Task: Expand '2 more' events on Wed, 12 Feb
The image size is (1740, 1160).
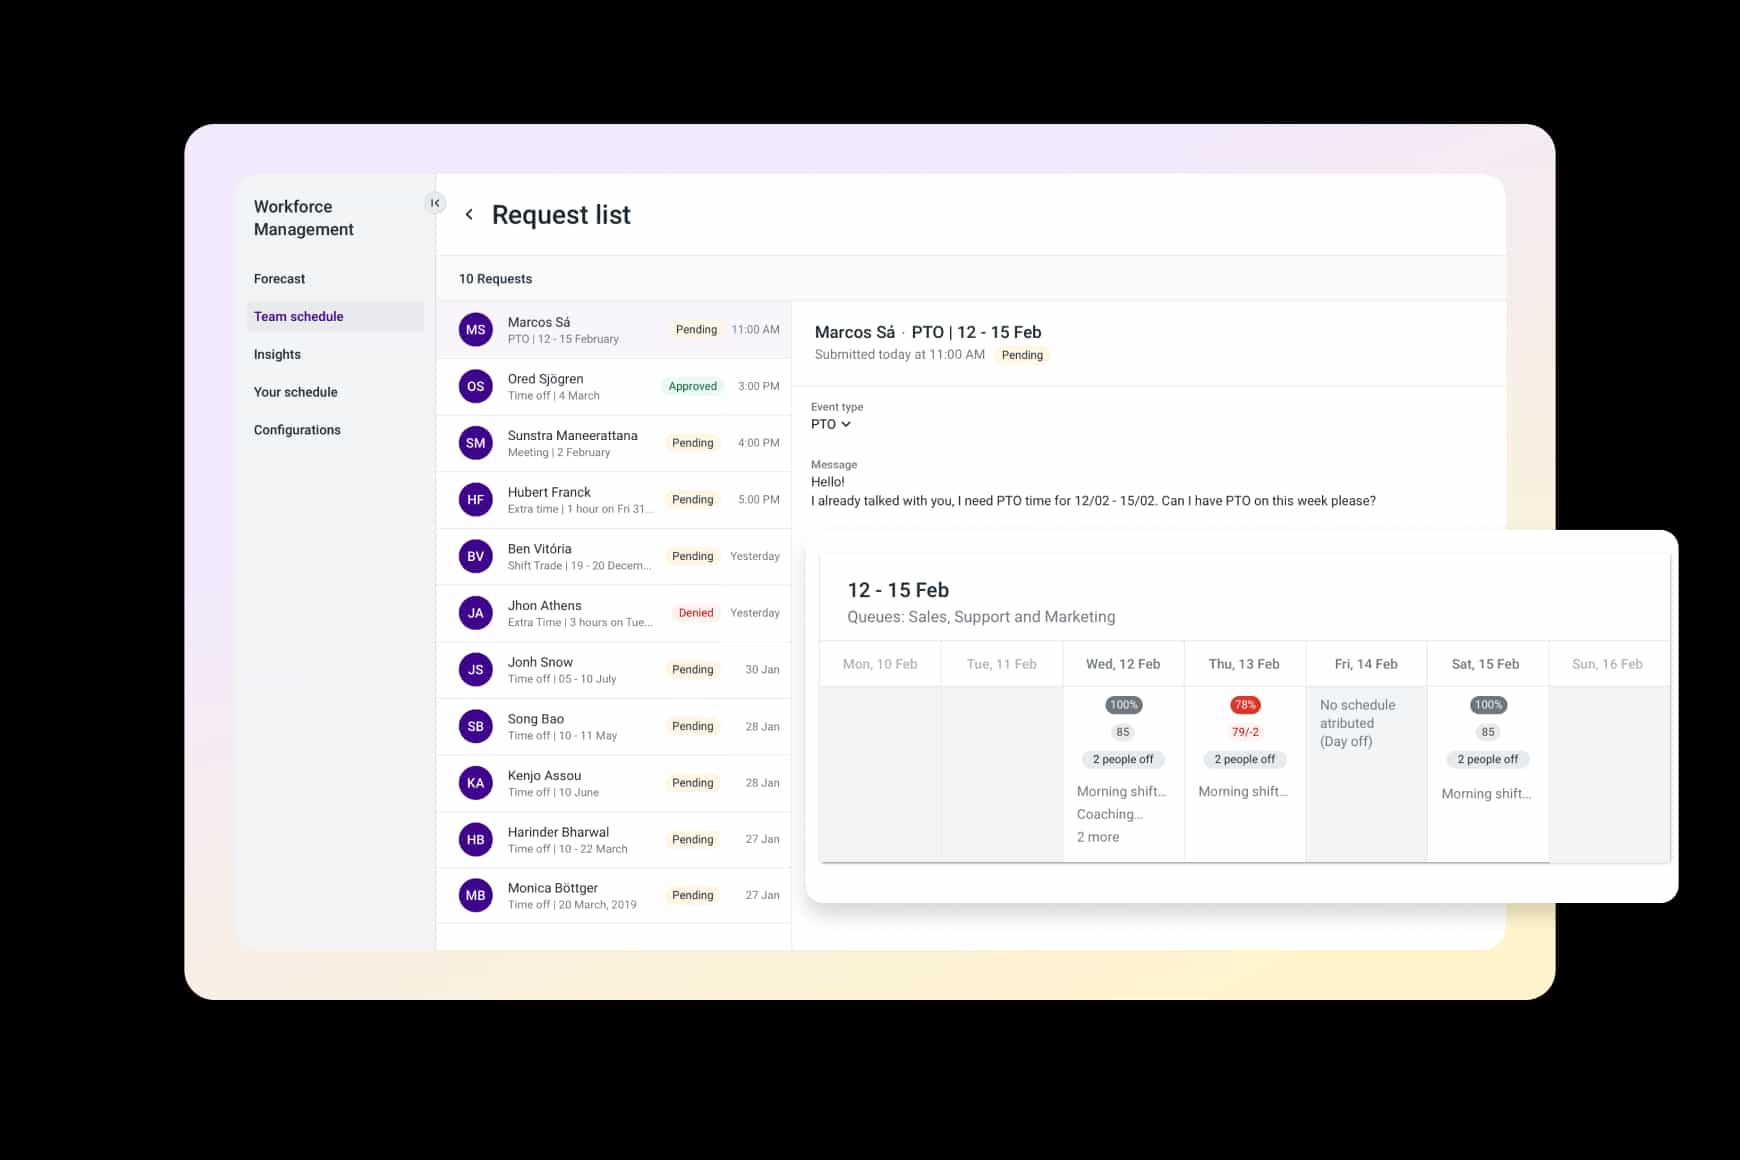Action: [1097, 837]
